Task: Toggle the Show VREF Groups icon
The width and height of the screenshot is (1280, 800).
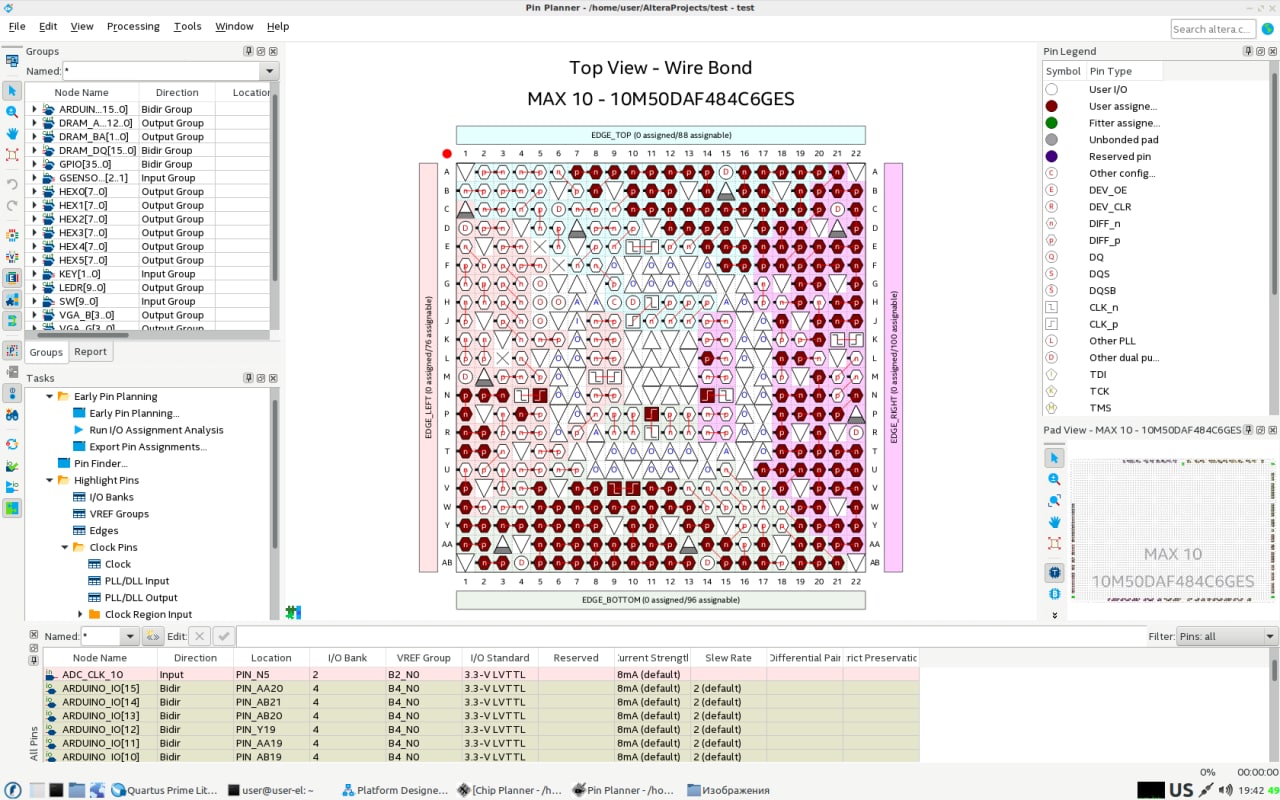Action: click(x=12, y=256)
